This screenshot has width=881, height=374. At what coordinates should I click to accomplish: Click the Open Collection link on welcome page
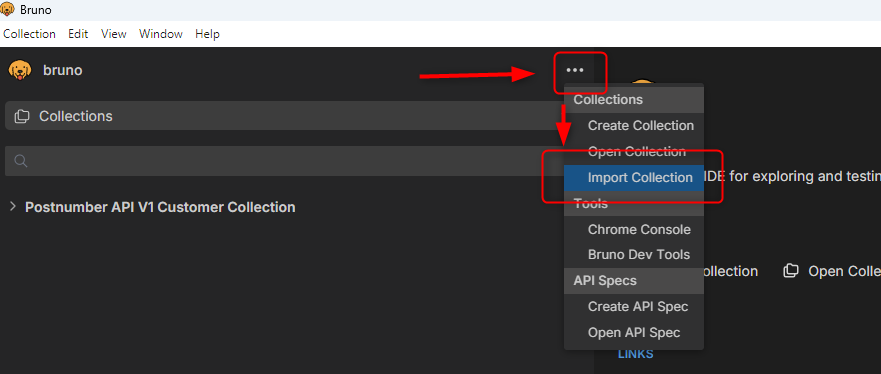click(844, 271)
